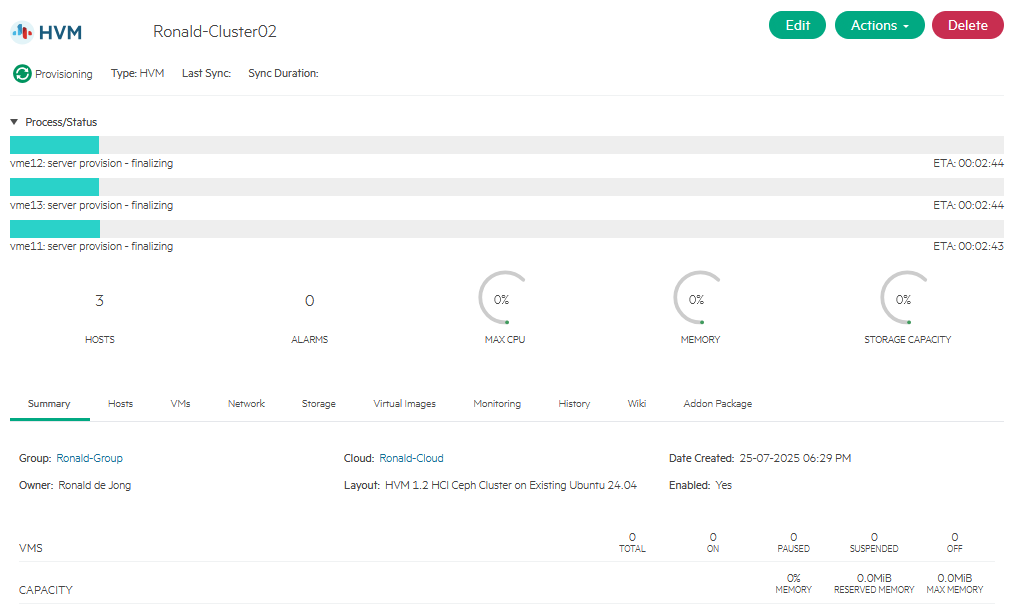This screenshot has height=616, width=1014.
Task: Open the Ronald-Cloud link
Action: tap(411, 458)
